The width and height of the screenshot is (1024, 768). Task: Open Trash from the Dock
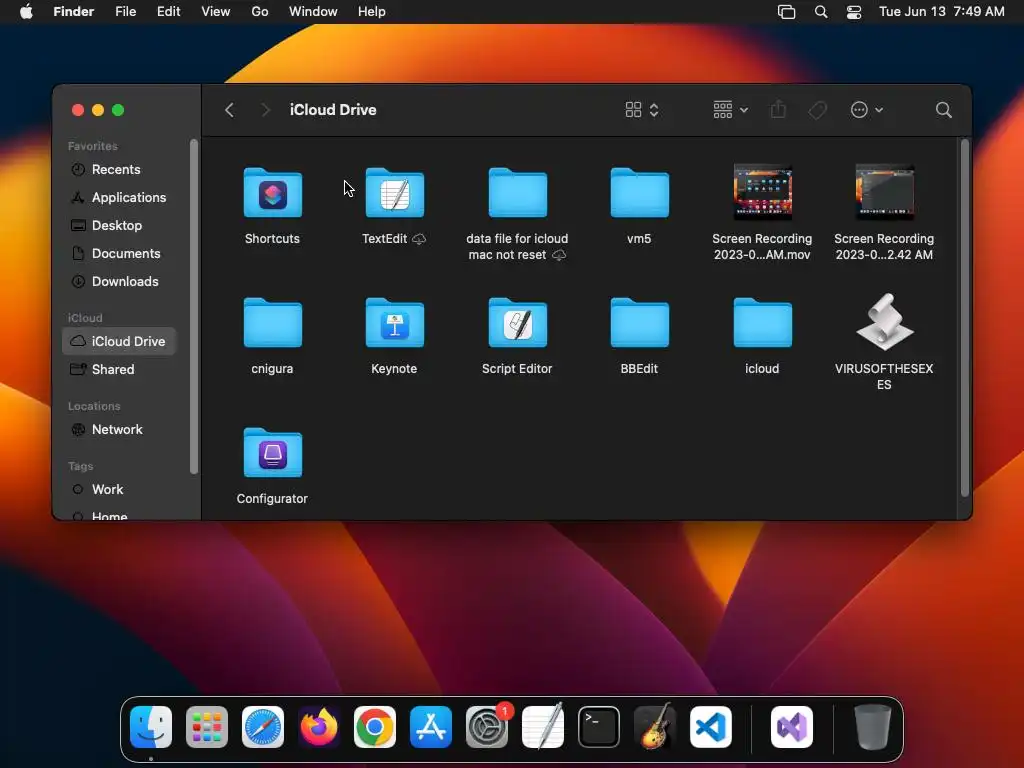[x=872, y=727]
